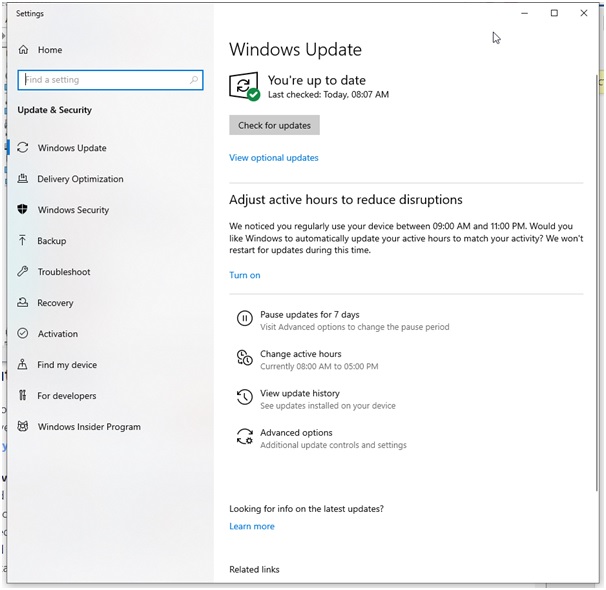Click the Windows Update sync arrows sidebar icon
This screenshot has height=590, width=606.
click(x=23, y=148)
